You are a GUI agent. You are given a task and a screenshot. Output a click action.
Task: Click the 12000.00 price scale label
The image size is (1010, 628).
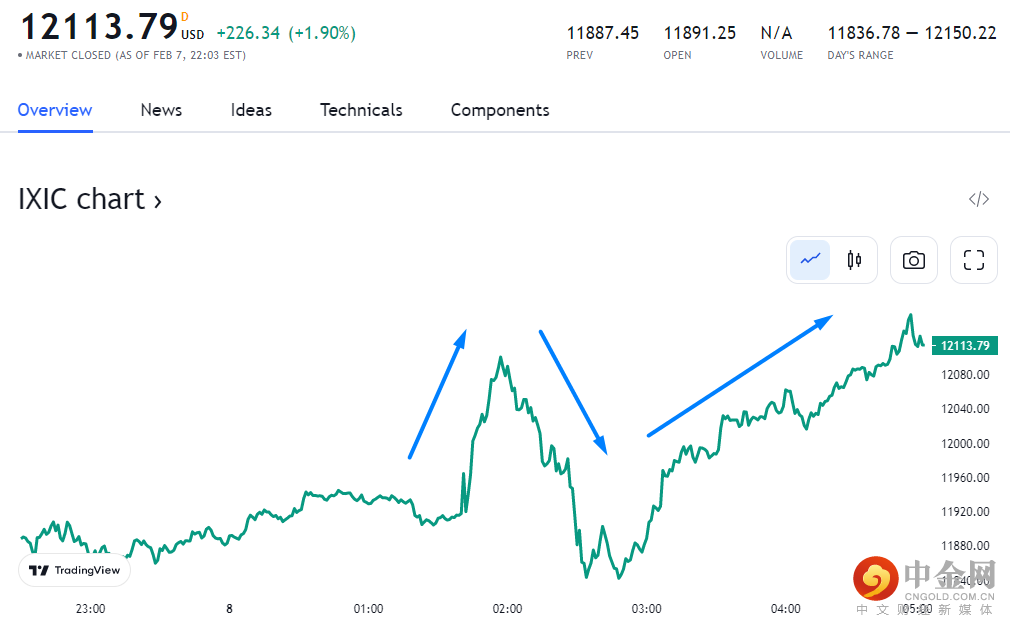click(x=965, y=443)
